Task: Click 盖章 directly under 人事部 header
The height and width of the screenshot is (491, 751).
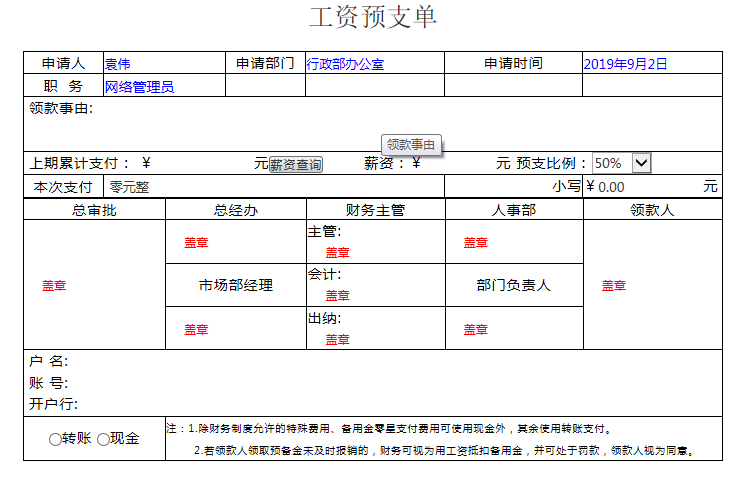Action: click(x=476, y=242)
